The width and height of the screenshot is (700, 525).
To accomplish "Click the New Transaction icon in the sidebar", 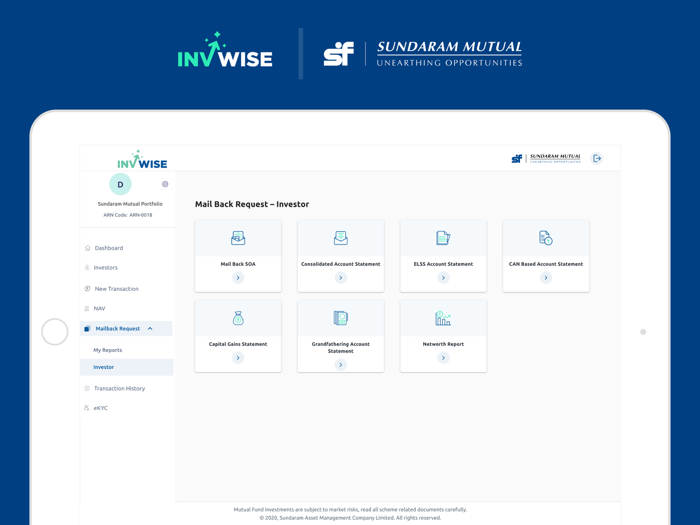I will coord(88,288).
